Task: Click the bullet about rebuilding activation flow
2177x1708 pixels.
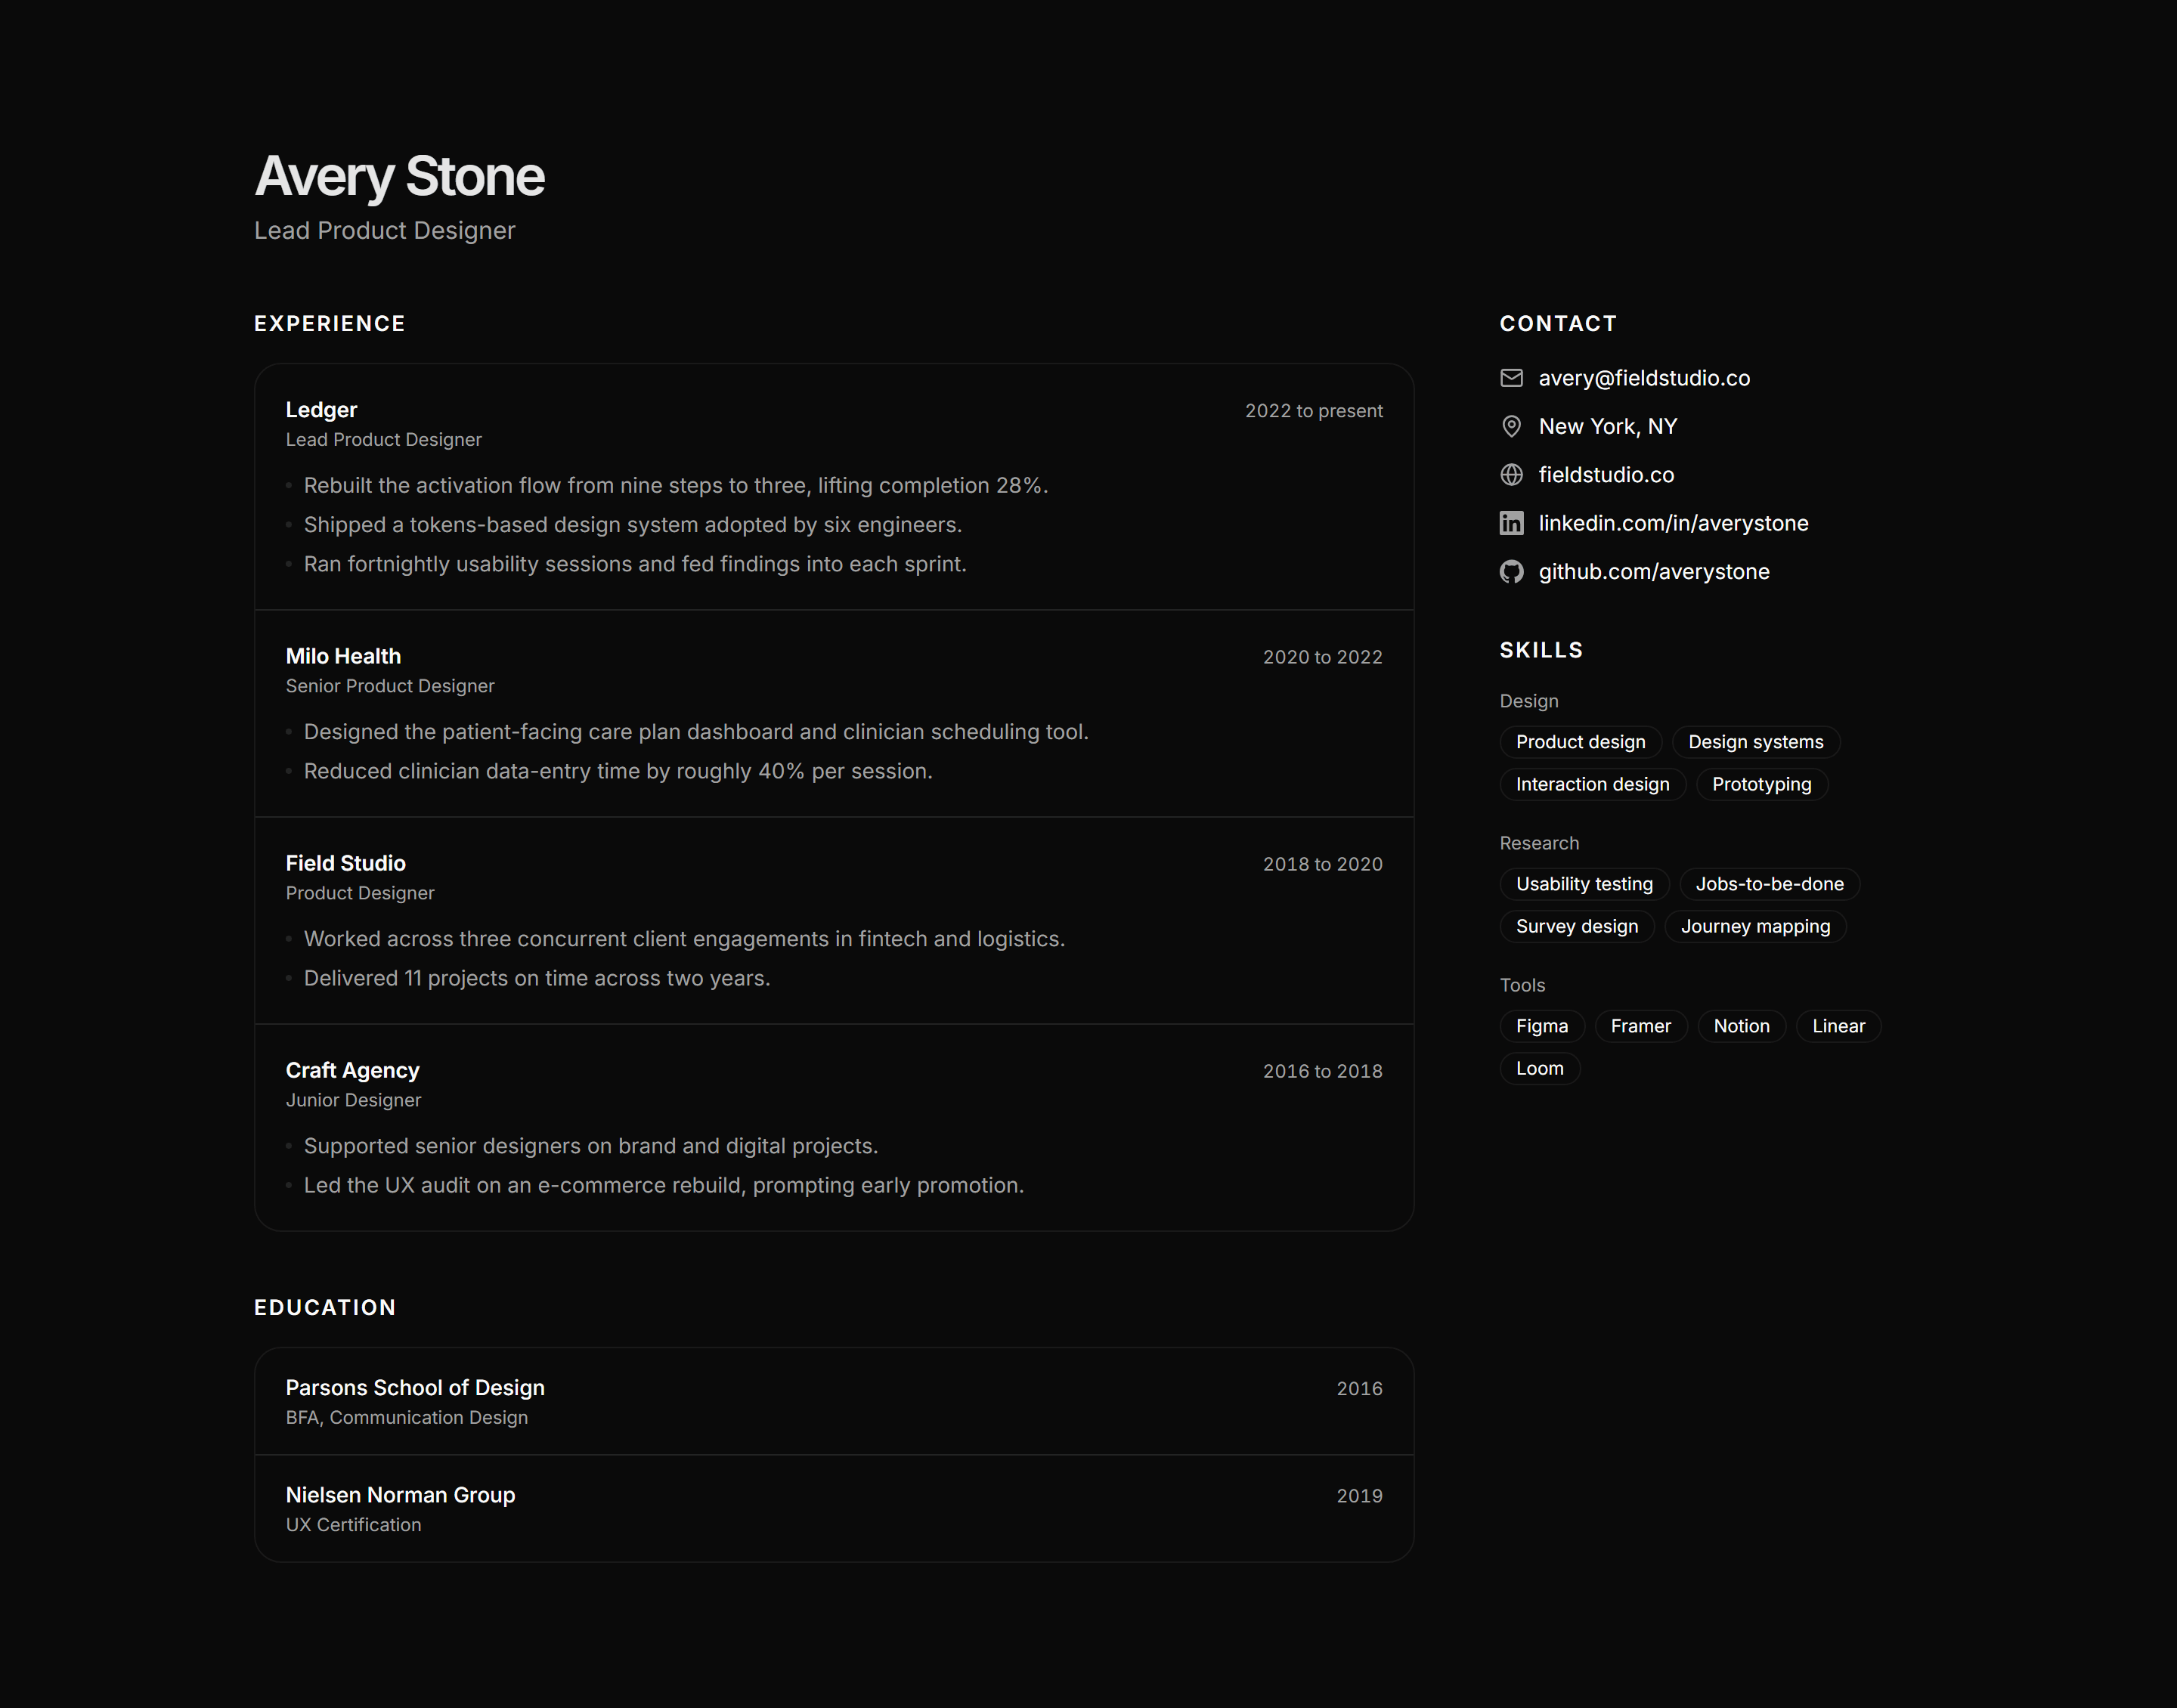Action: tap(675, 485)
